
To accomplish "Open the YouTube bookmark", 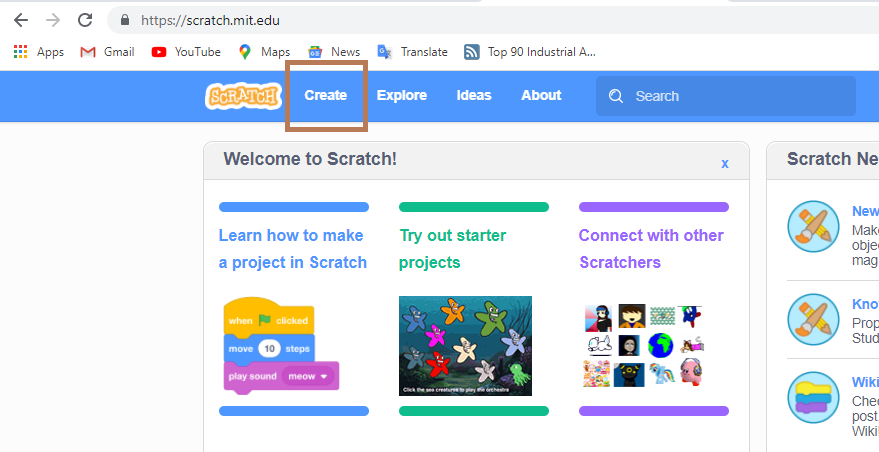I will (x=186, y=52).
